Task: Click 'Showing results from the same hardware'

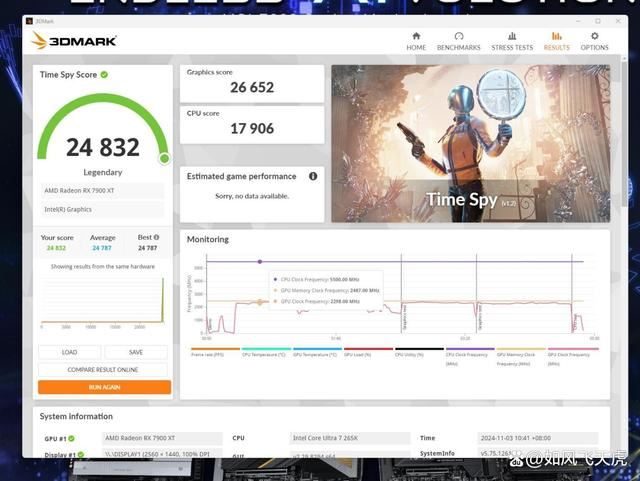Action: tap(103, 267)
